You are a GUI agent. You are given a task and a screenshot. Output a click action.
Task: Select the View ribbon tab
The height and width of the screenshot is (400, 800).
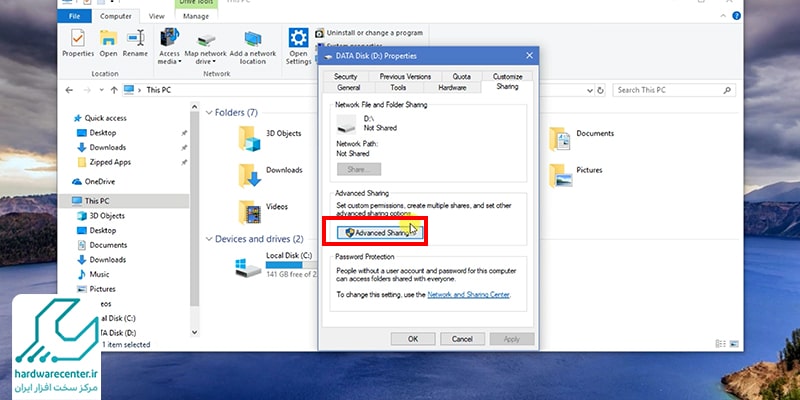(x=157, y=16)
